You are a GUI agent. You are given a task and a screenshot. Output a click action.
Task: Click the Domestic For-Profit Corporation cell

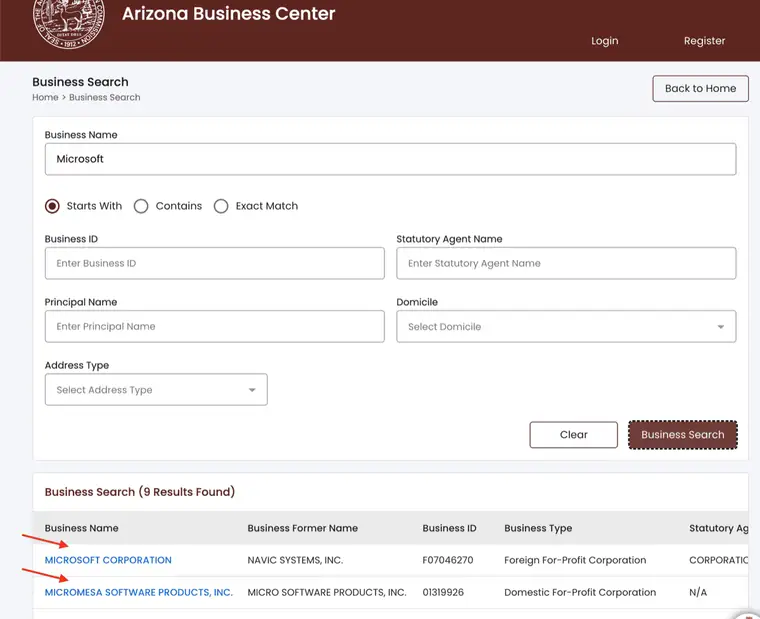point(580,592)
